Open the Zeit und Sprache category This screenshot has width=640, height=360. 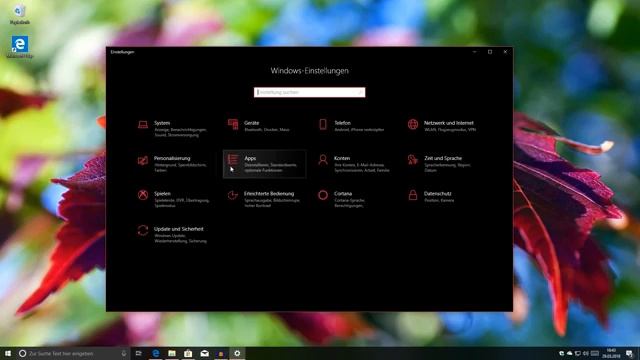444,164
